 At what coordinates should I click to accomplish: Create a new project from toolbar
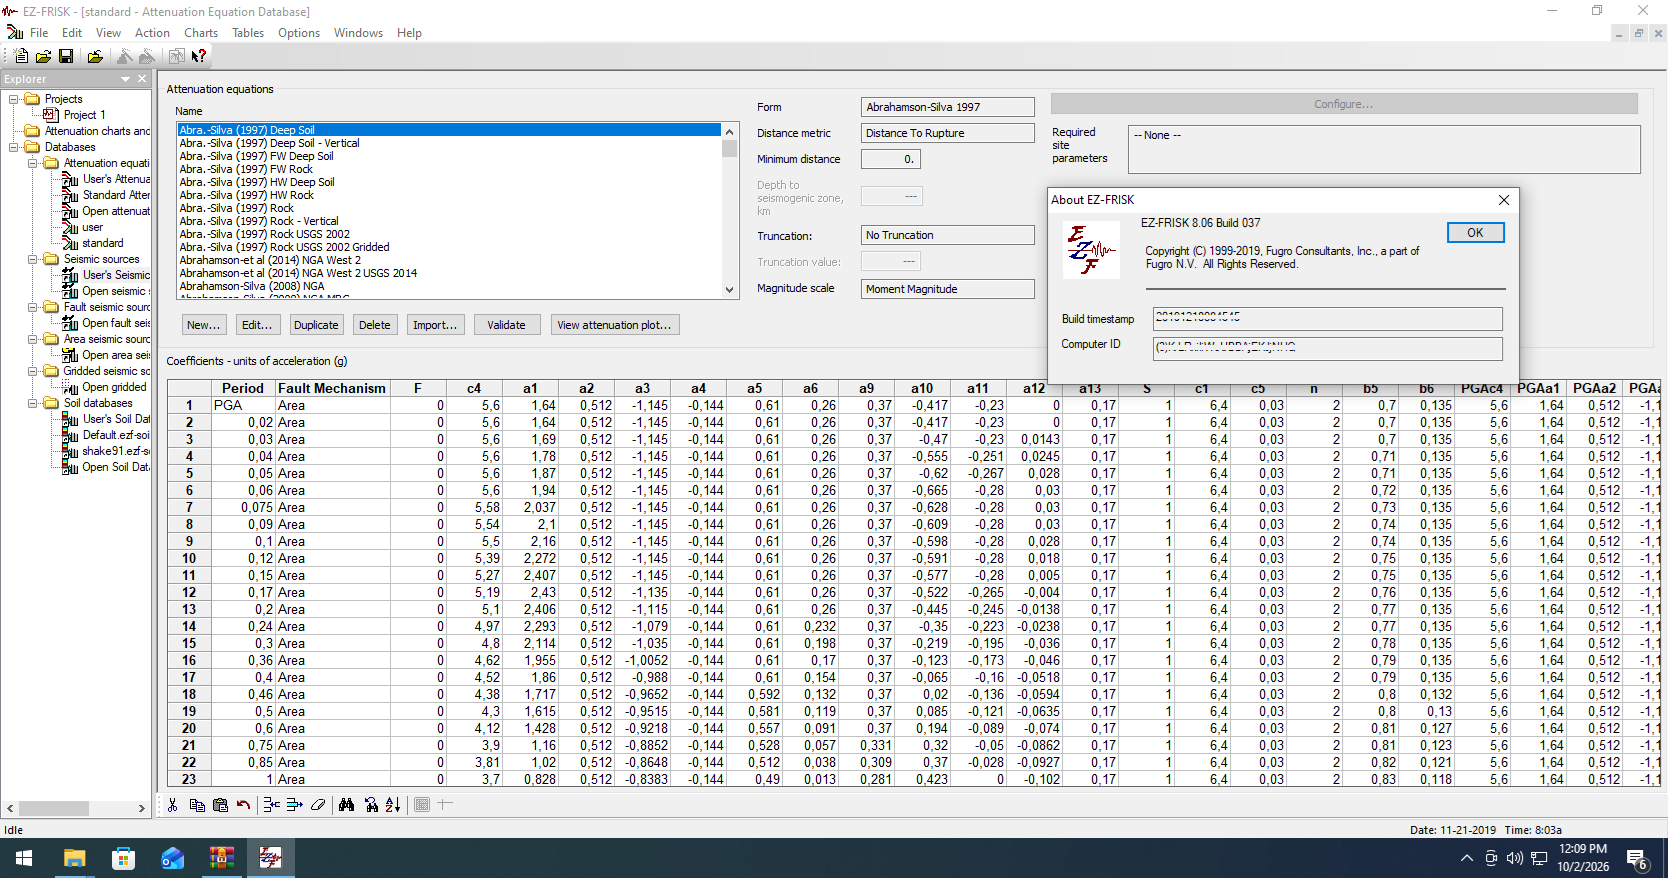pos(21,56)
